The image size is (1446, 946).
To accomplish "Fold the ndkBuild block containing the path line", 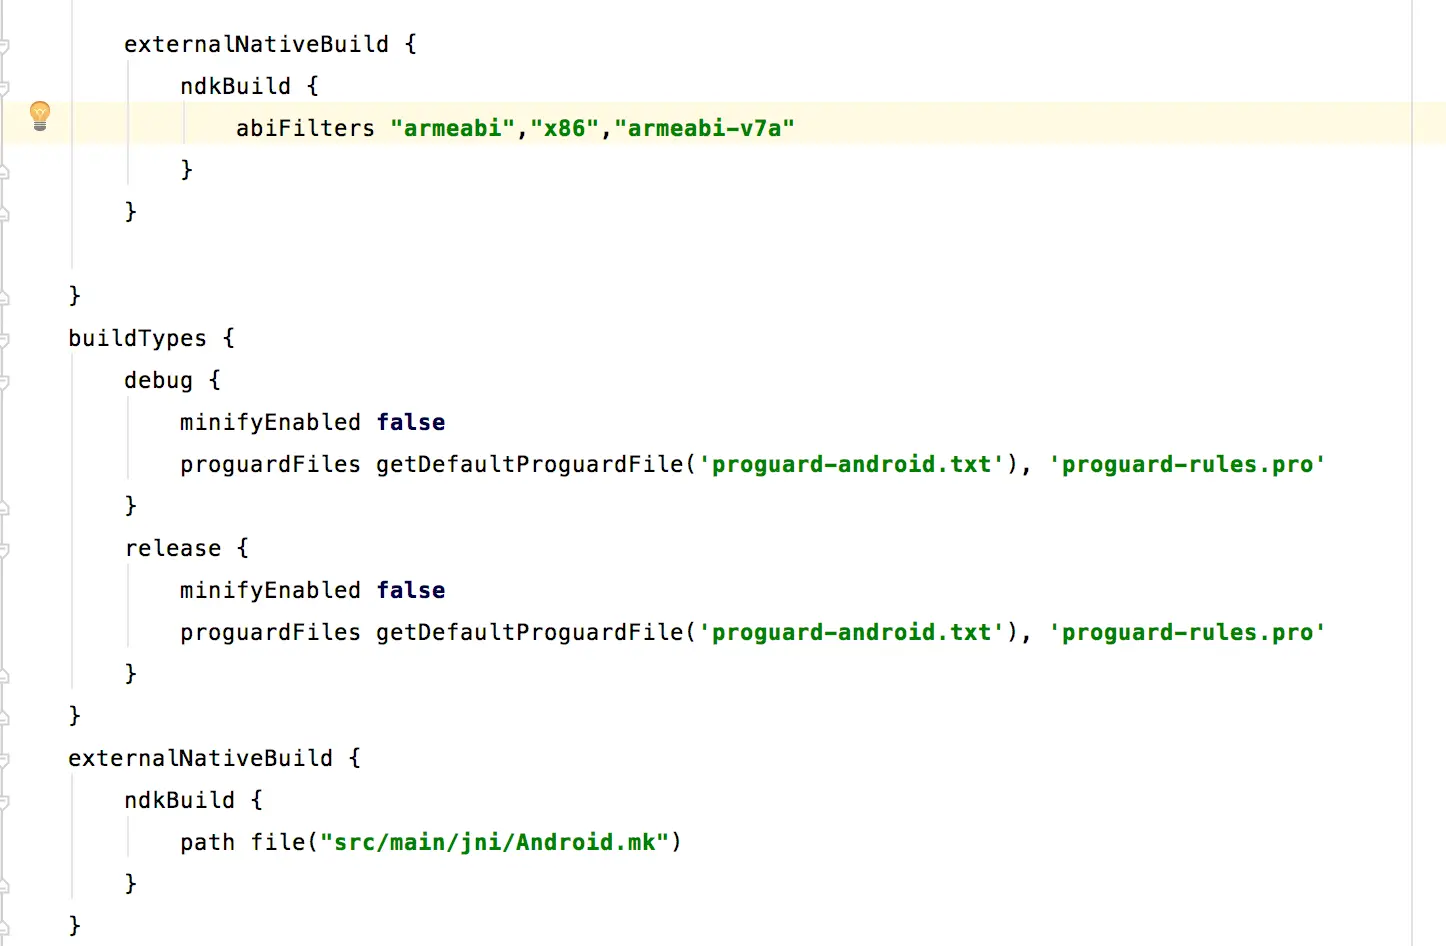I will [4, 801].
